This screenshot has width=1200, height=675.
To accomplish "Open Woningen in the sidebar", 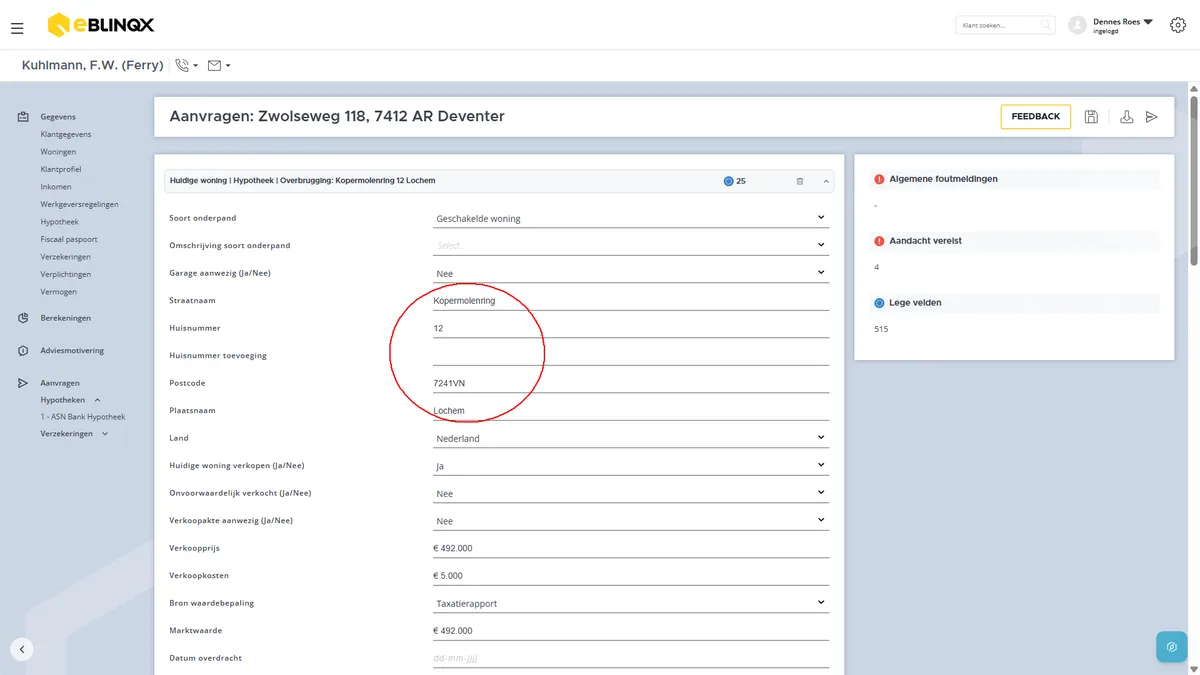I will (58, 152).
